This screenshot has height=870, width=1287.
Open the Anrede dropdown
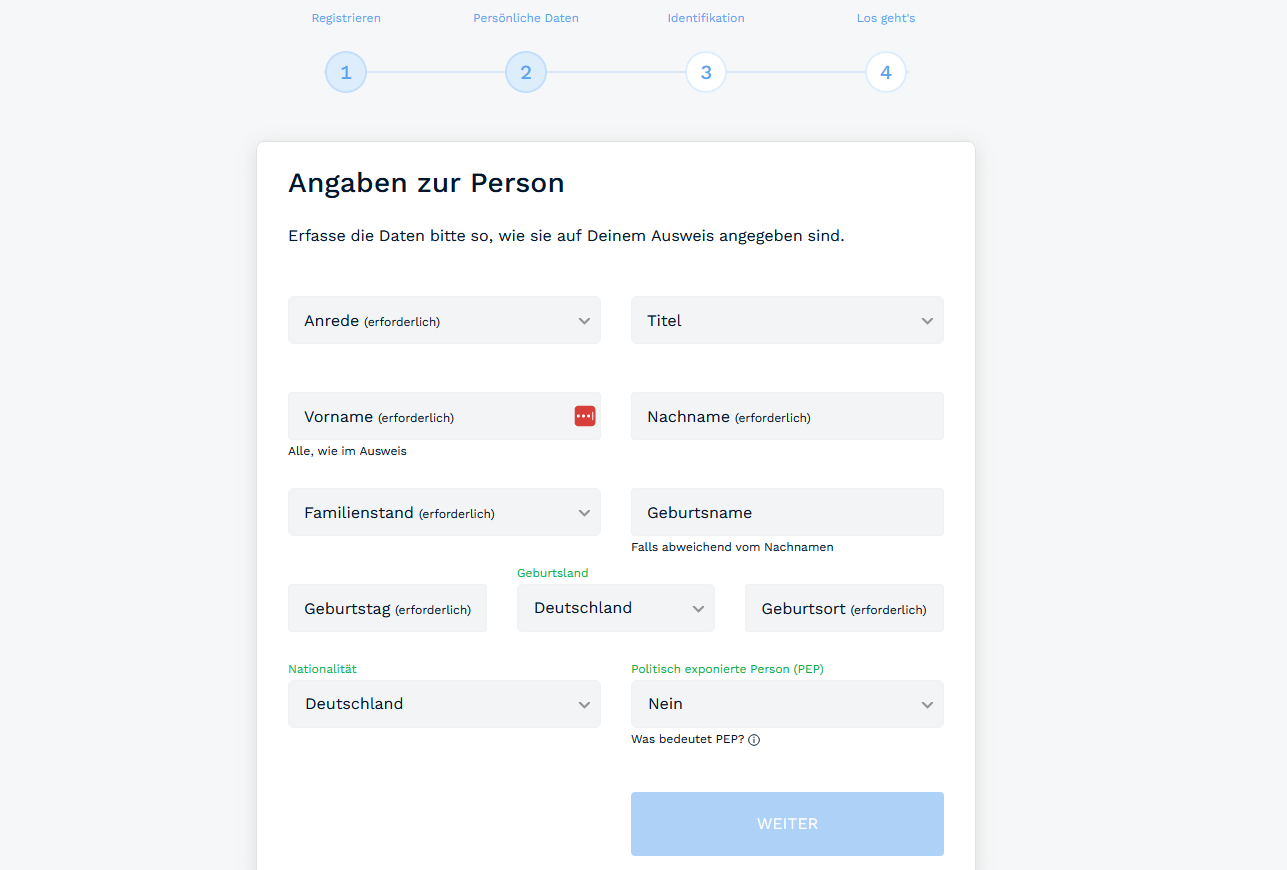pos(444,321)
